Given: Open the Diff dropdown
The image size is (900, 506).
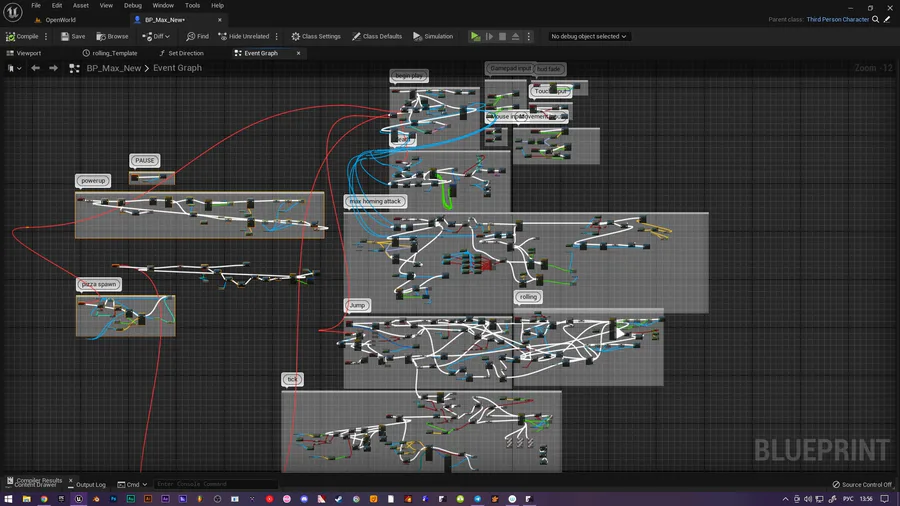Looking at the screenshot, I should 156,36.
